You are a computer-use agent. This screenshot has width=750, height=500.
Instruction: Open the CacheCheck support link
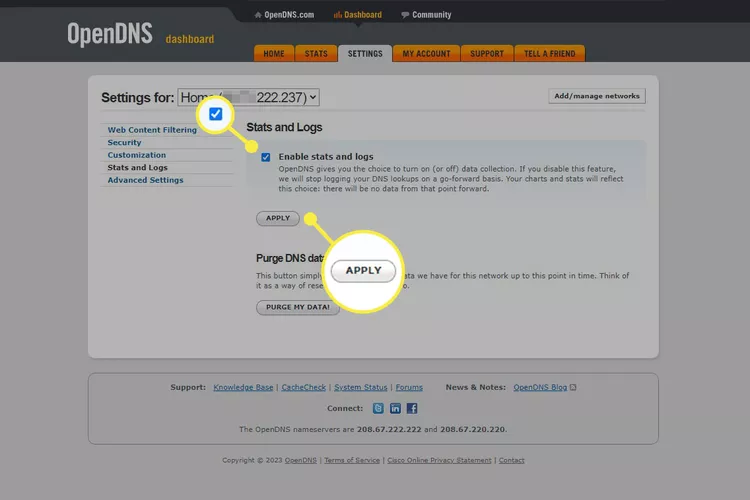(x=304, y=387)
